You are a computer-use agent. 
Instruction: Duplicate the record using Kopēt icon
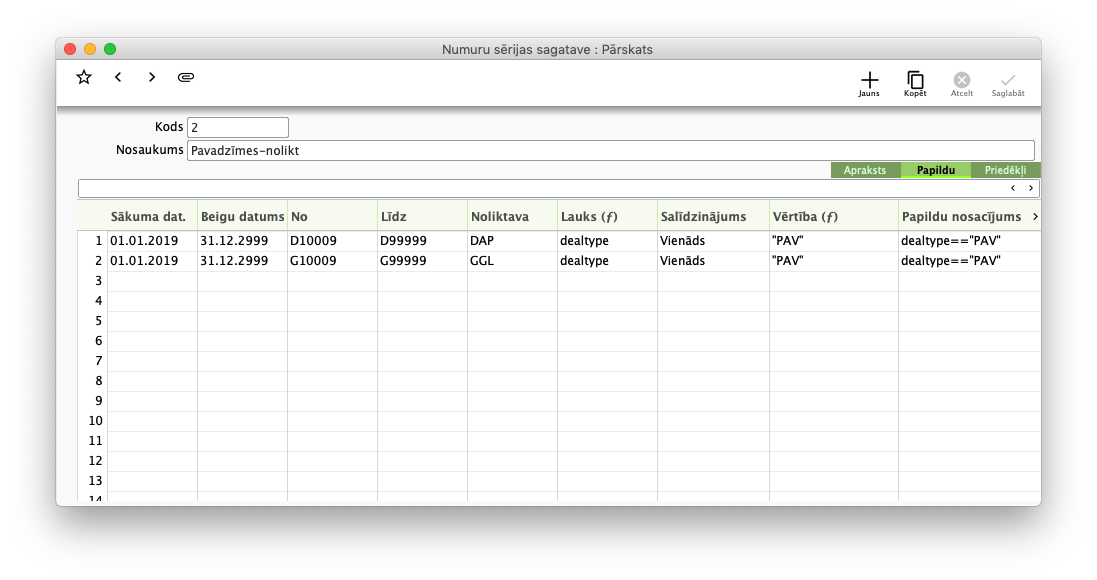pos(915,83)
